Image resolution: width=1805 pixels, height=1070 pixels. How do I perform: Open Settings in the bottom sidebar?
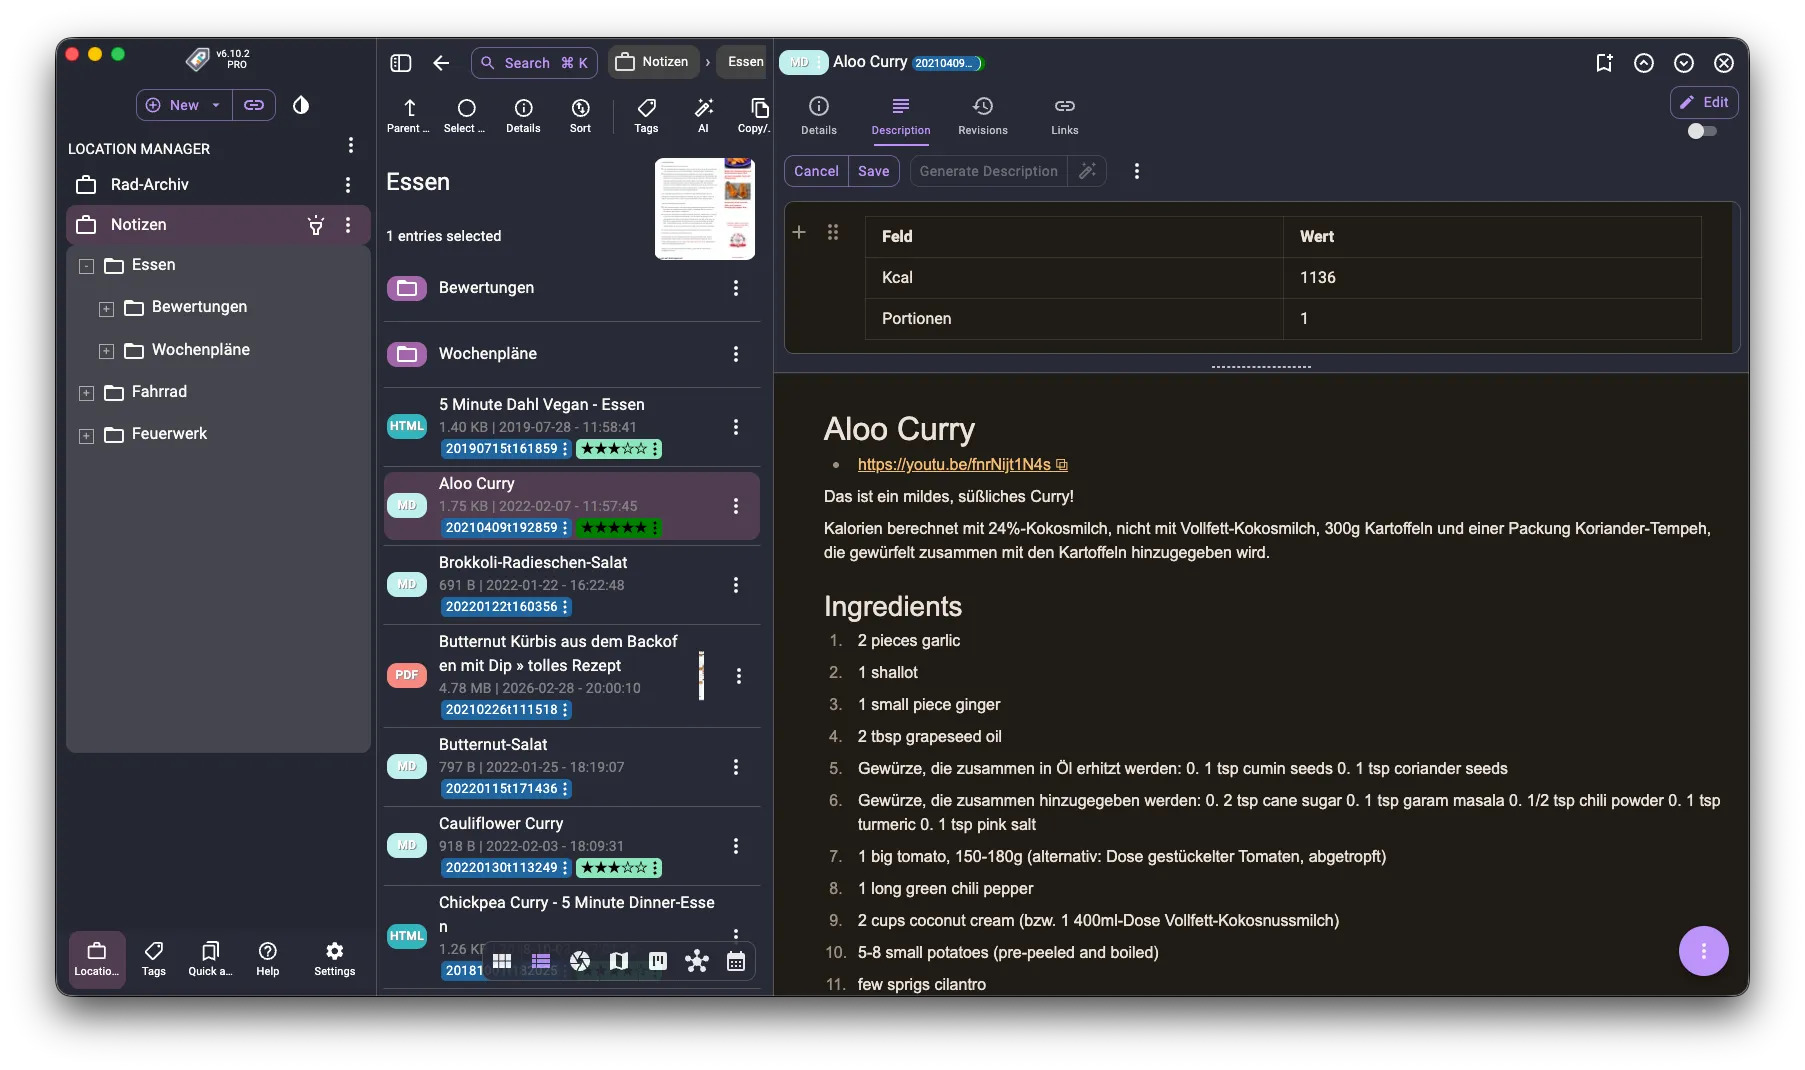coord(334,958)
